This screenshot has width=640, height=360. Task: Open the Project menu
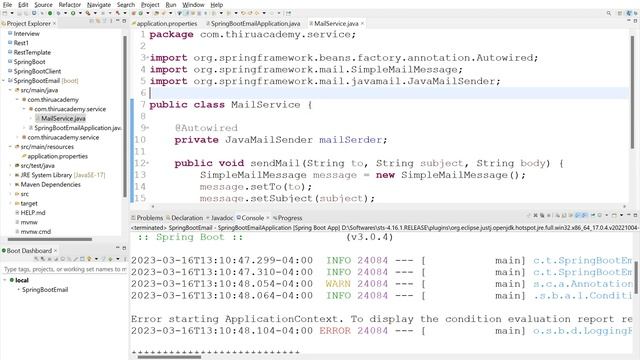[x=150, y=4]
